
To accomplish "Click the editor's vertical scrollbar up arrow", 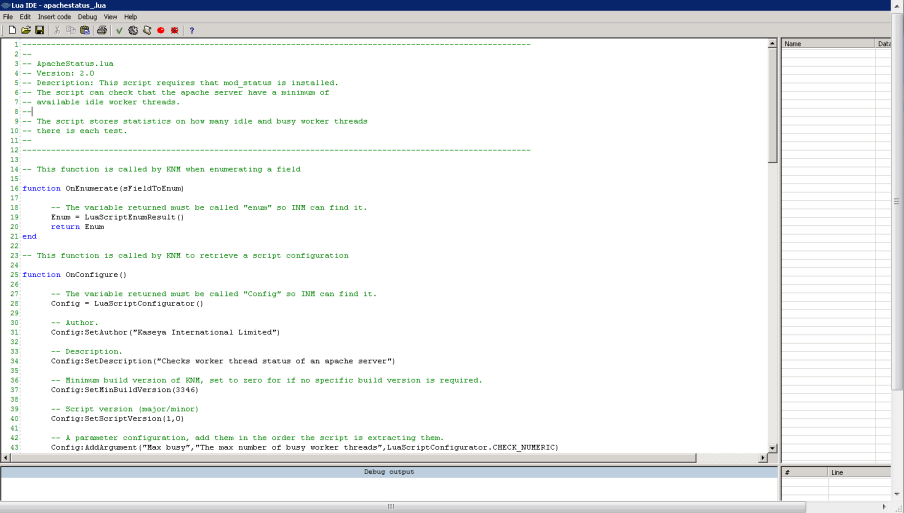I will pos(772,44).
